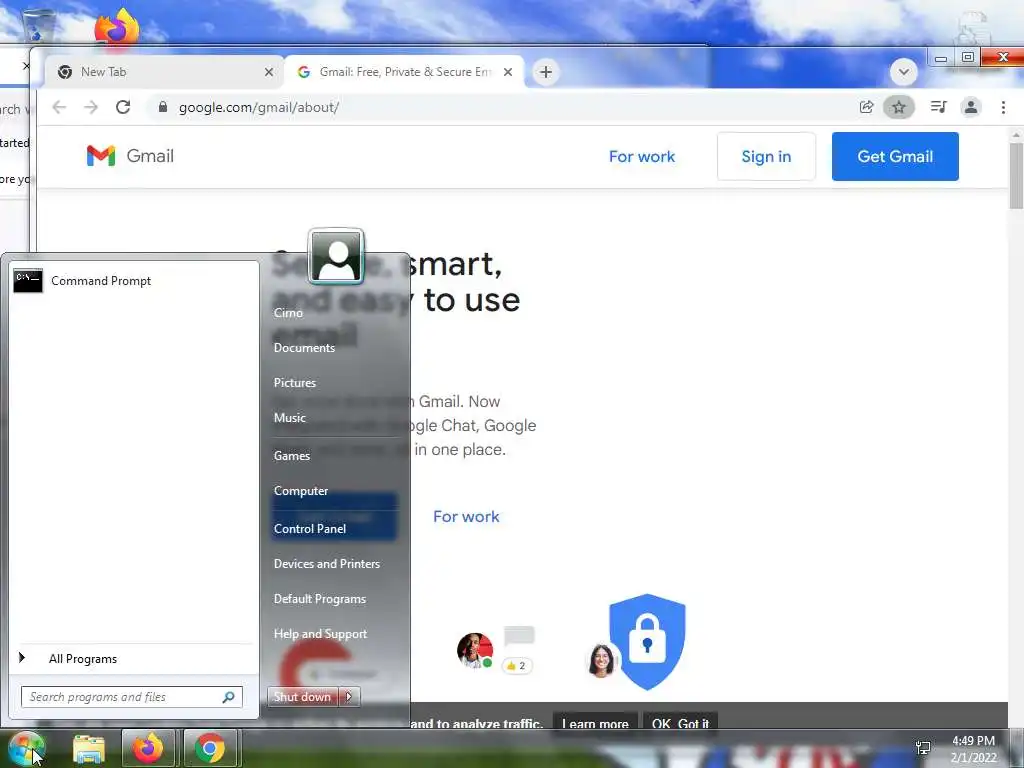Open the Chrome profile avatar
Viewport: 1024px width, 768px height.
(971, 107)
